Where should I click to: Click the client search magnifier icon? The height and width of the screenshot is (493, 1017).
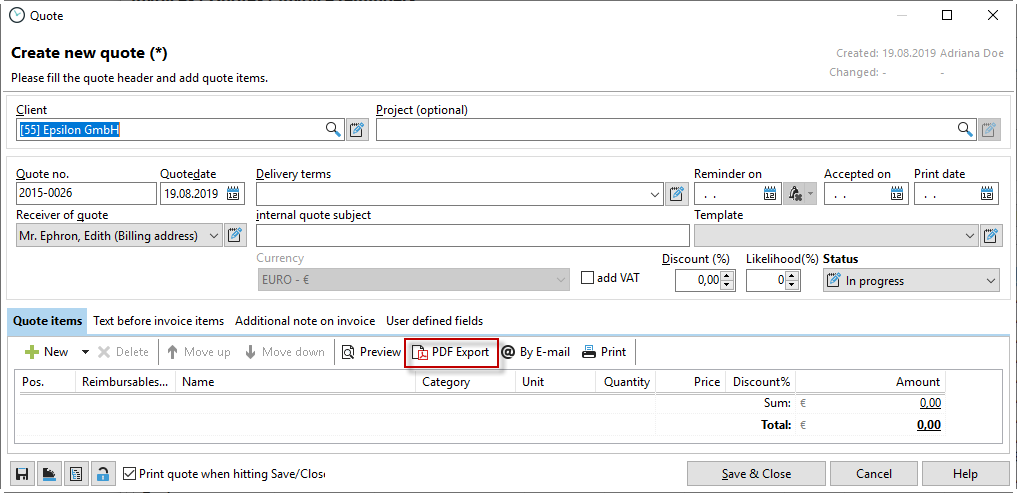(x=333, y=129)
